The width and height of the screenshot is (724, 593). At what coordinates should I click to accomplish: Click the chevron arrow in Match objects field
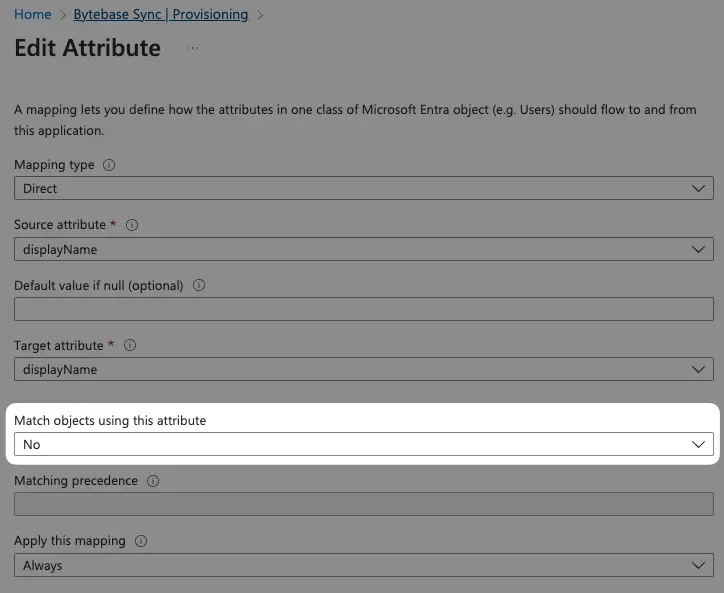point(698,444)
